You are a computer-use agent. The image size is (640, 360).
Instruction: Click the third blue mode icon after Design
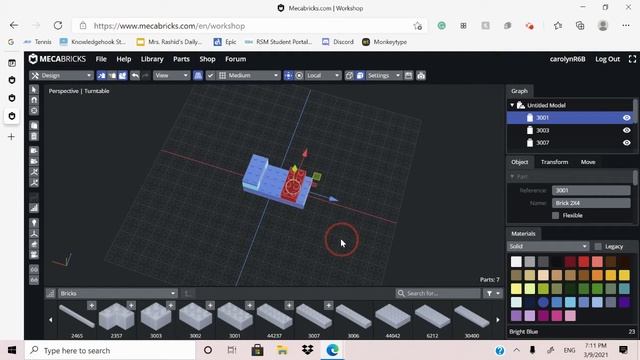coord(122,76)
